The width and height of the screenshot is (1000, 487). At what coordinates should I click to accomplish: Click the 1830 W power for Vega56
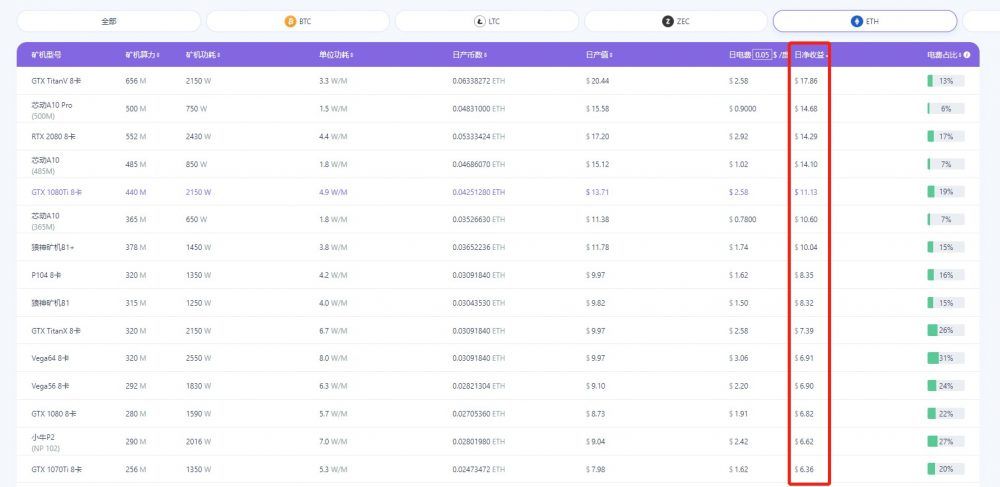196,386
